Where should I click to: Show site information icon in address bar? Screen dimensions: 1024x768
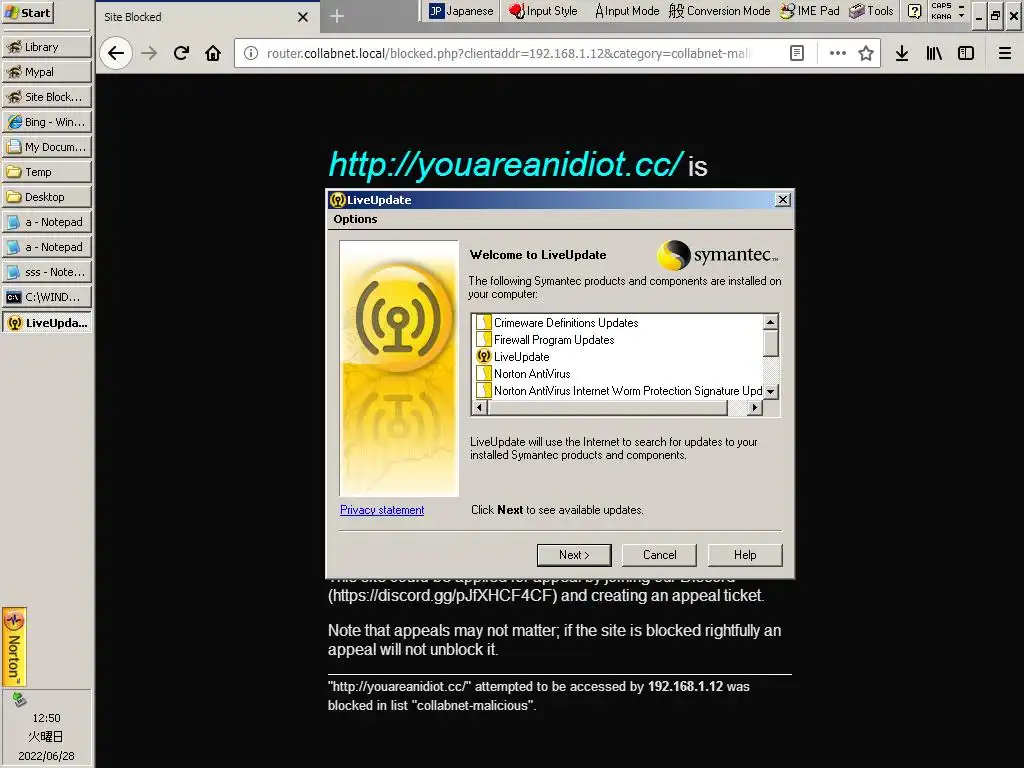[251, 54]
